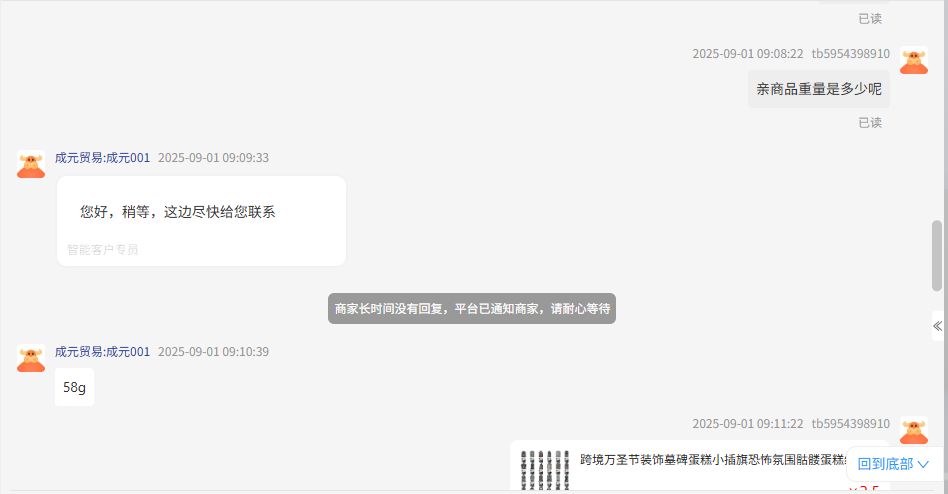This screenshot has width=948, height=494.
Task: Click buyer avatar beside 09:11:22 message
Action: (x=914, y=430)
